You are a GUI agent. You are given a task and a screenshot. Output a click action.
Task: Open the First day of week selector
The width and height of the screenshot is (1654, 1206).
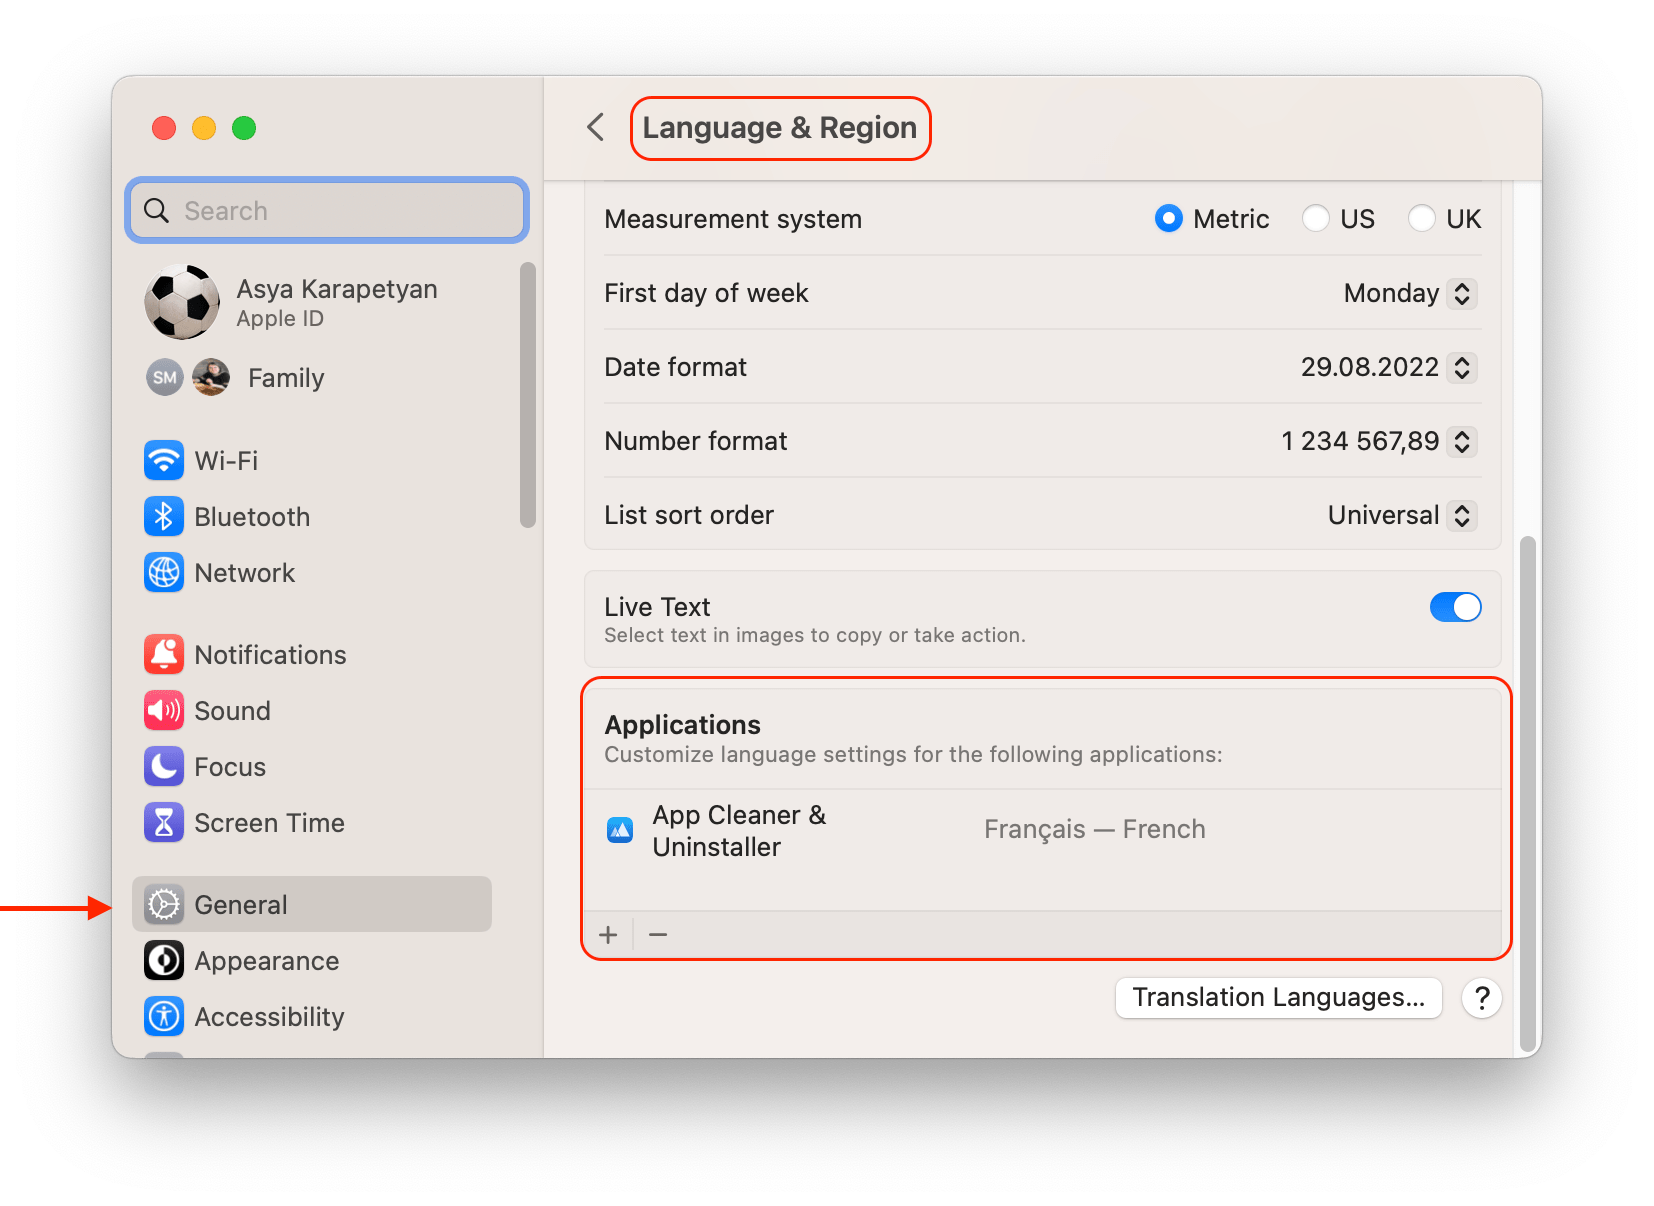click(1461, 293)
